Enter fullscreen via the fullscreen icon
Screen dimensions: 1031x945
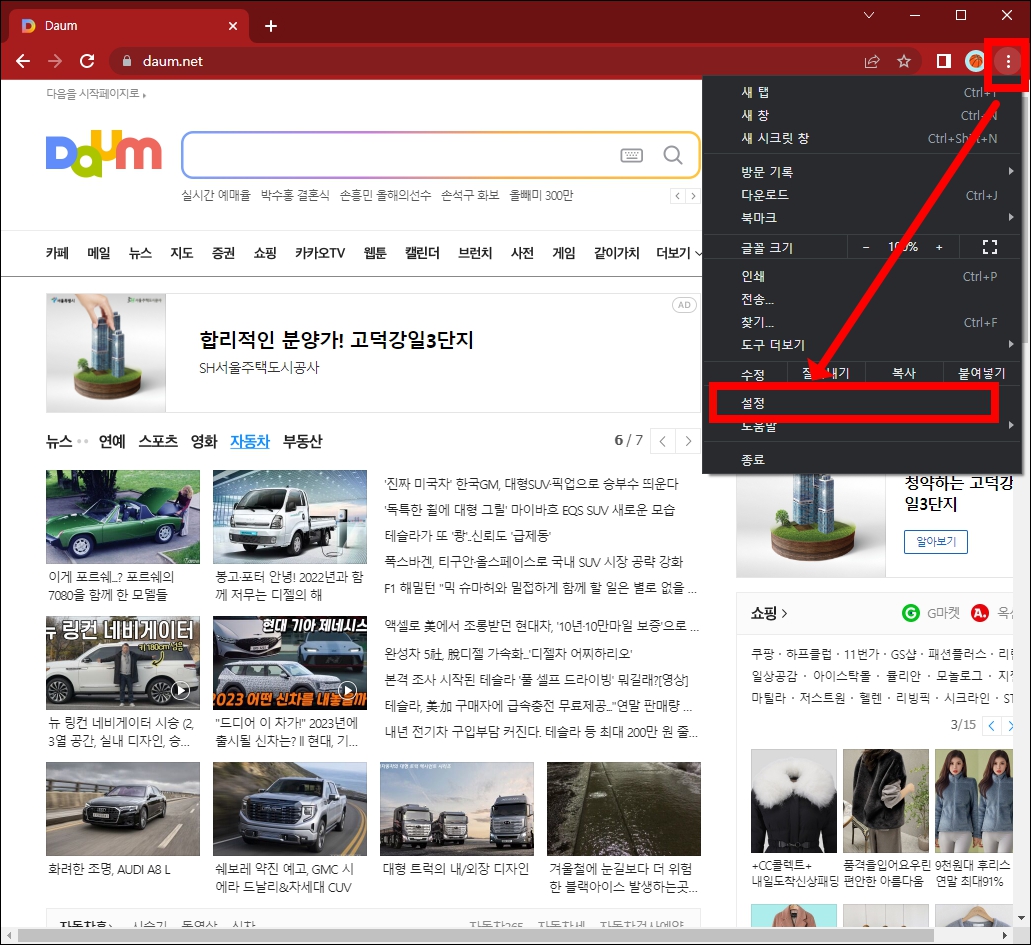990,246
